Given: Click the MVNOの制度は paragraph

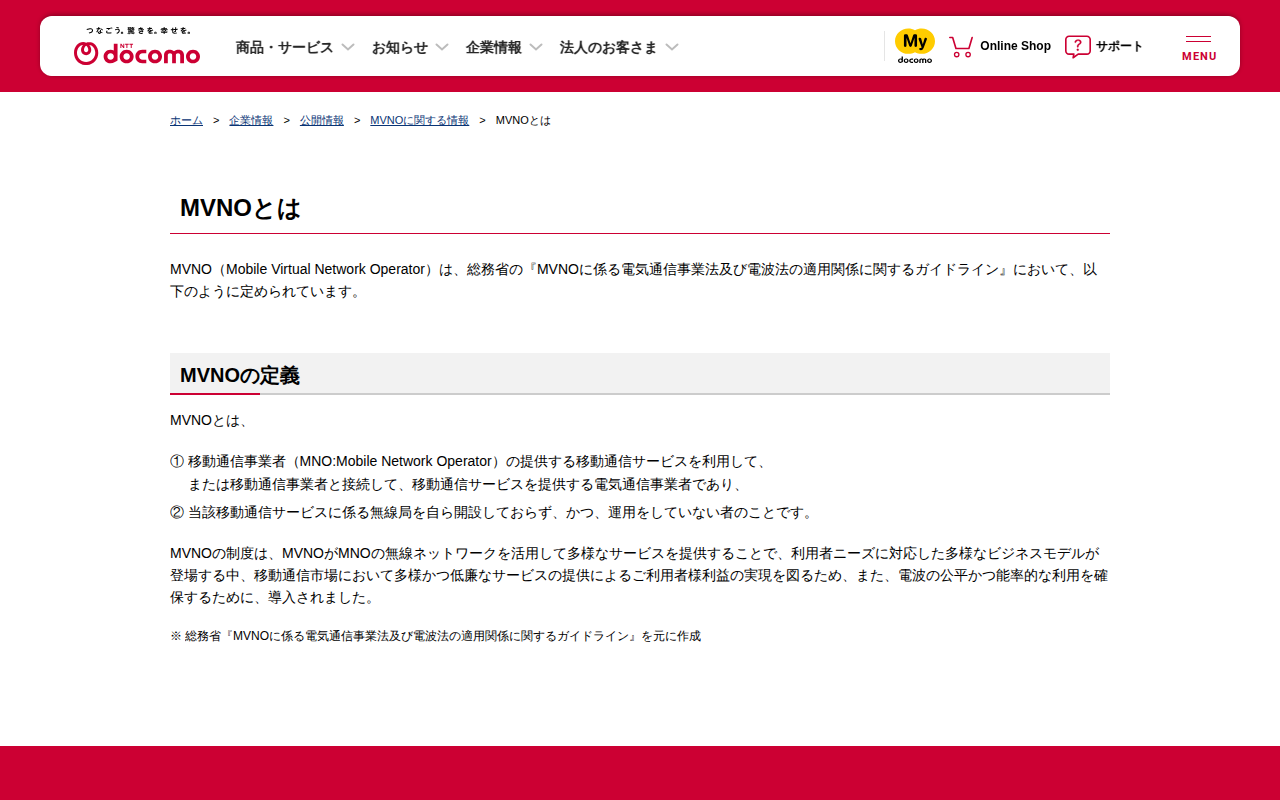Looking at the screenshot, I should coord(639,576).
